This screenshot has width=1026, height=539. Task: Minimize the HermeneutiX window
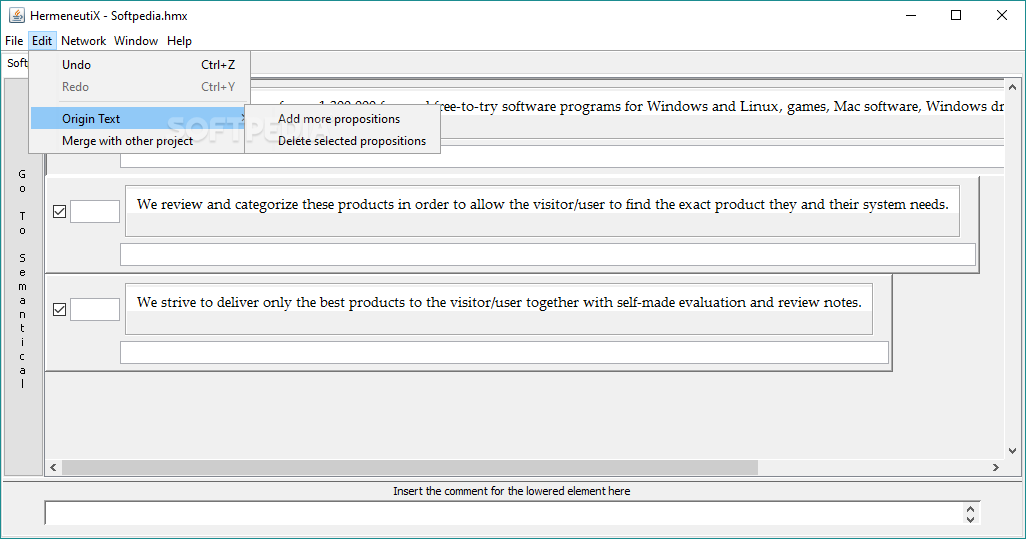click(911, 15)
